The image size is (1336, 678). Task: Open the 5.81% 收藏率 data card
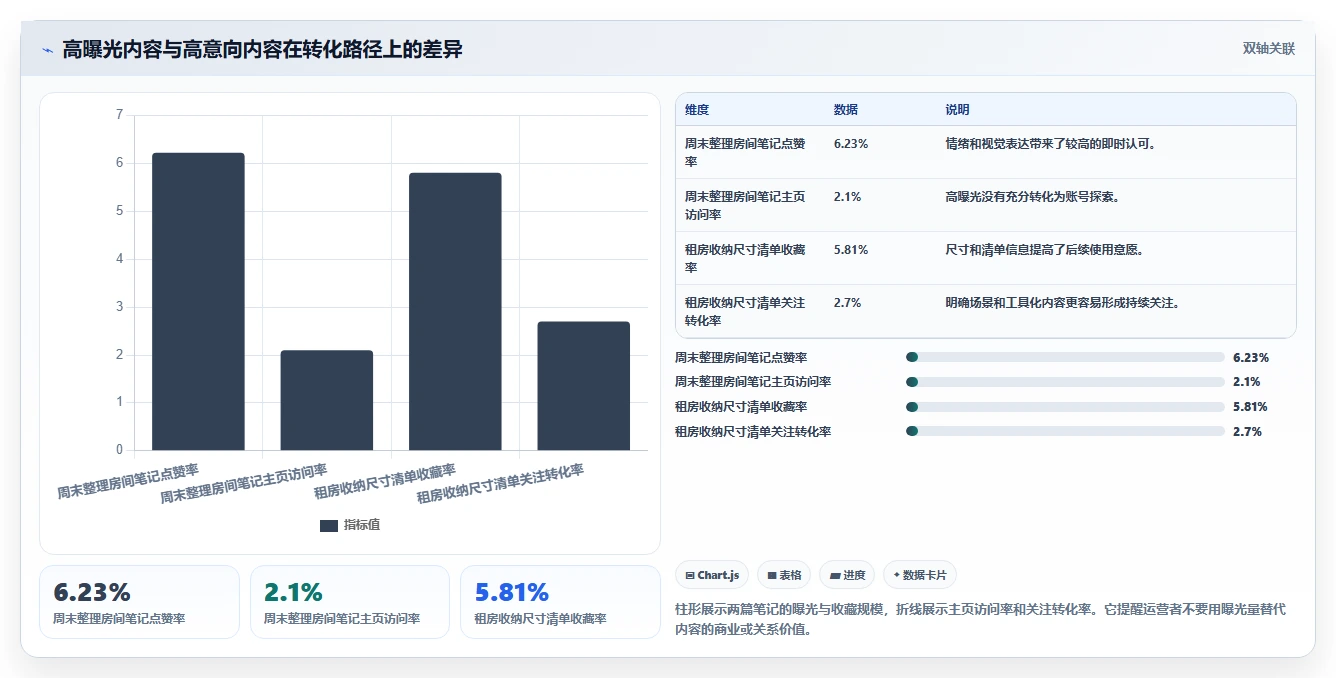click(560, 602)
